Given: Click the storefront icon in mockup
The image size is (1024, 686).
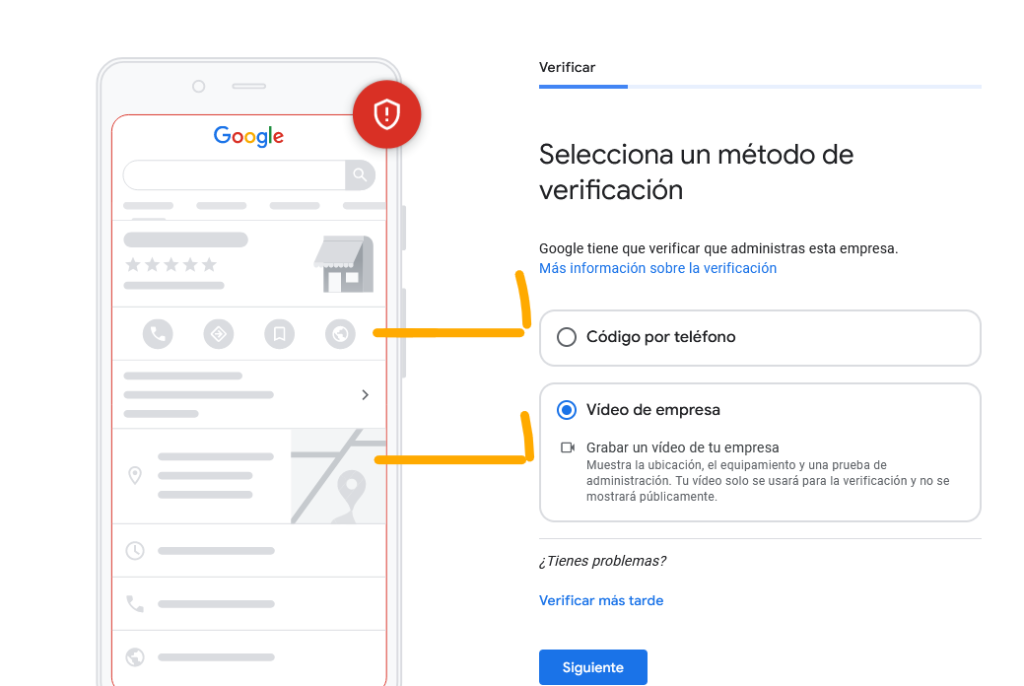Looking at the screenshot, I should pos(343,264).
